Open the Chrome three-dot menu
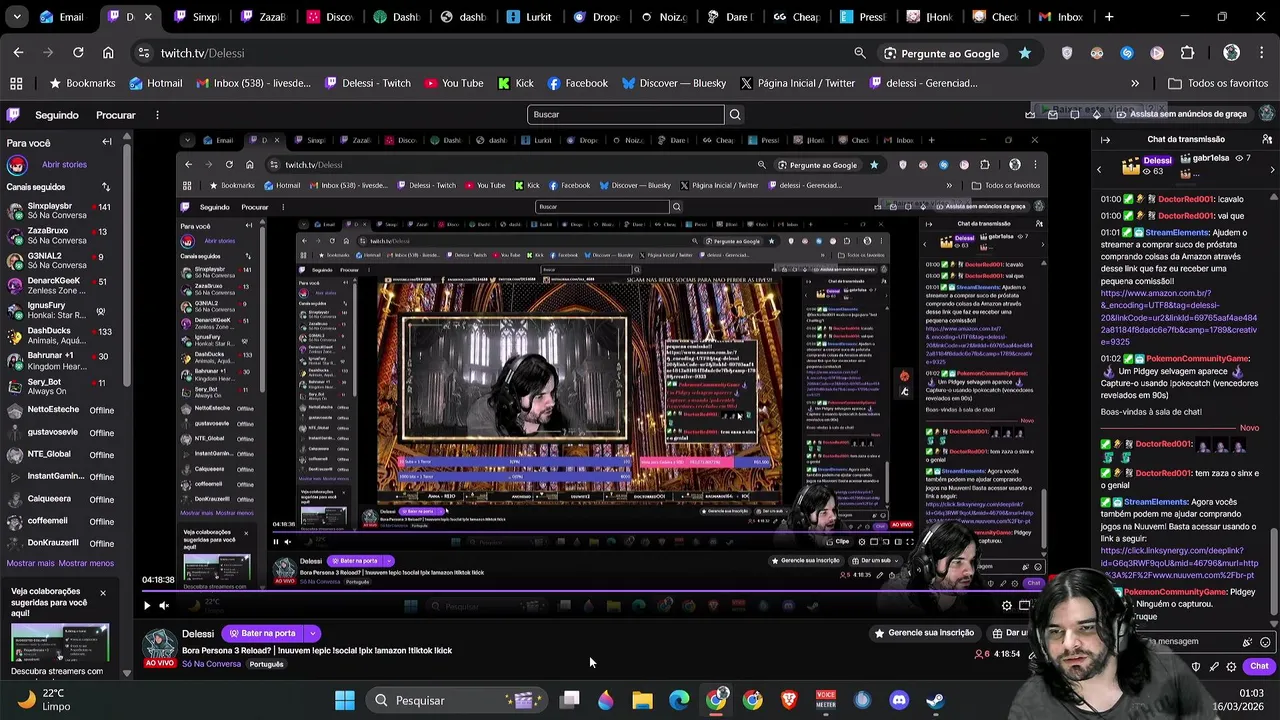1280x720 pixels. (1262, 53)
